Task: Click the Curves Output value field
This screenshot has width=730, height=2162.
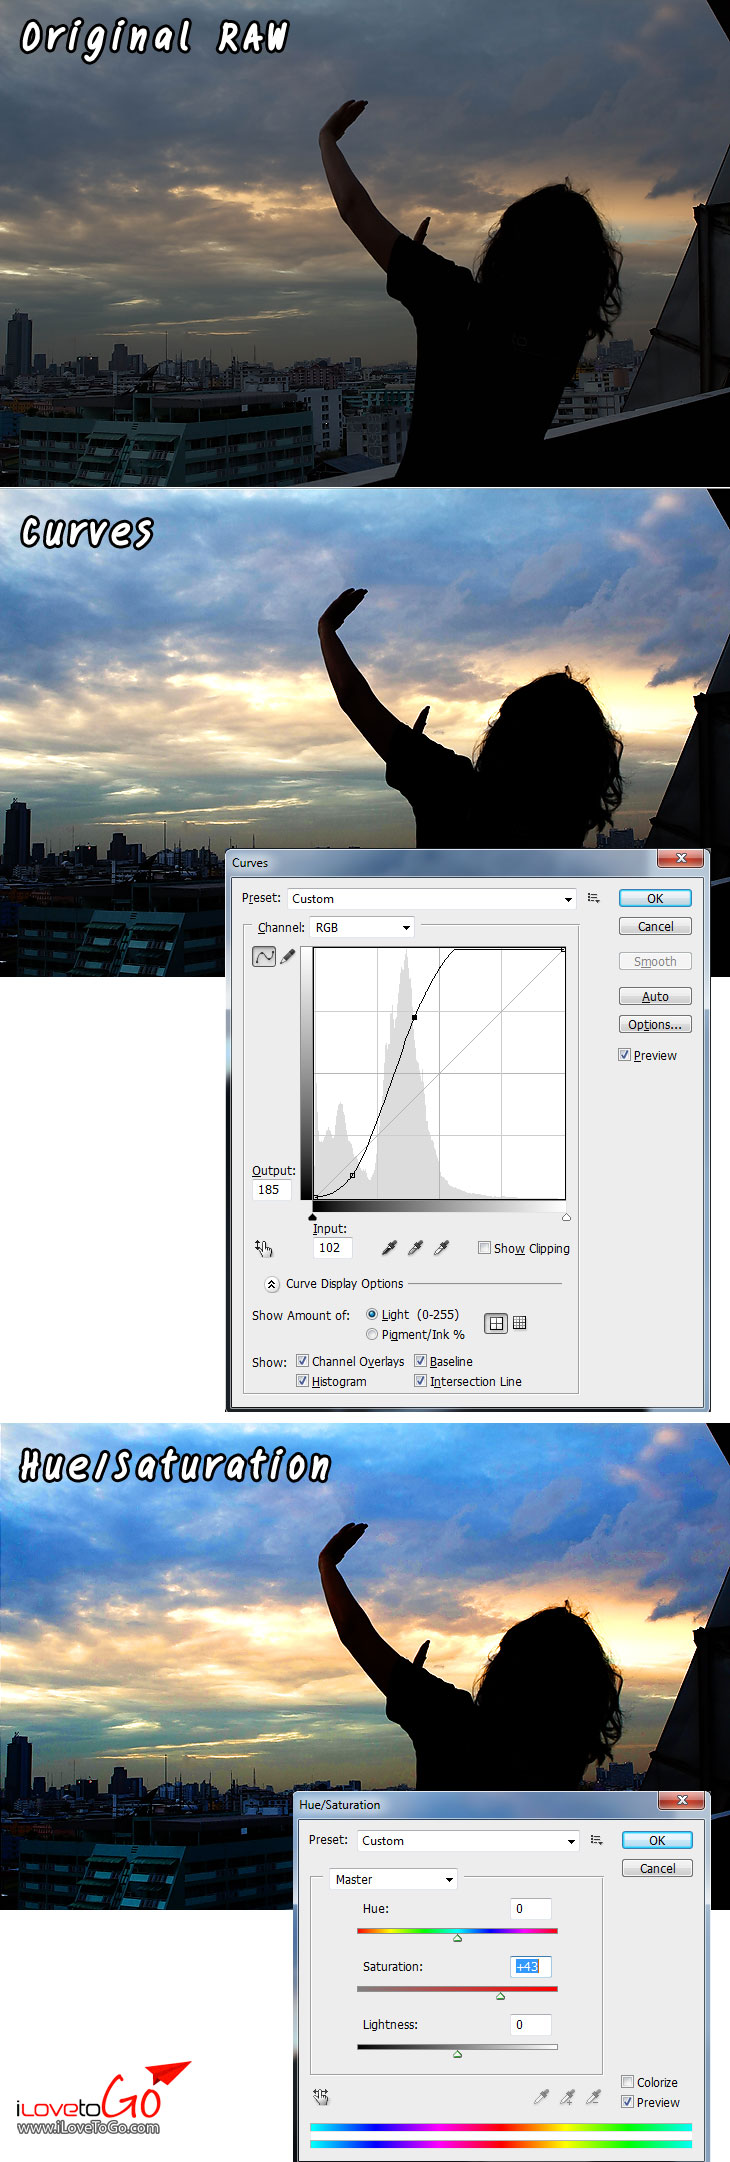Action: [x=272, y=1190]
